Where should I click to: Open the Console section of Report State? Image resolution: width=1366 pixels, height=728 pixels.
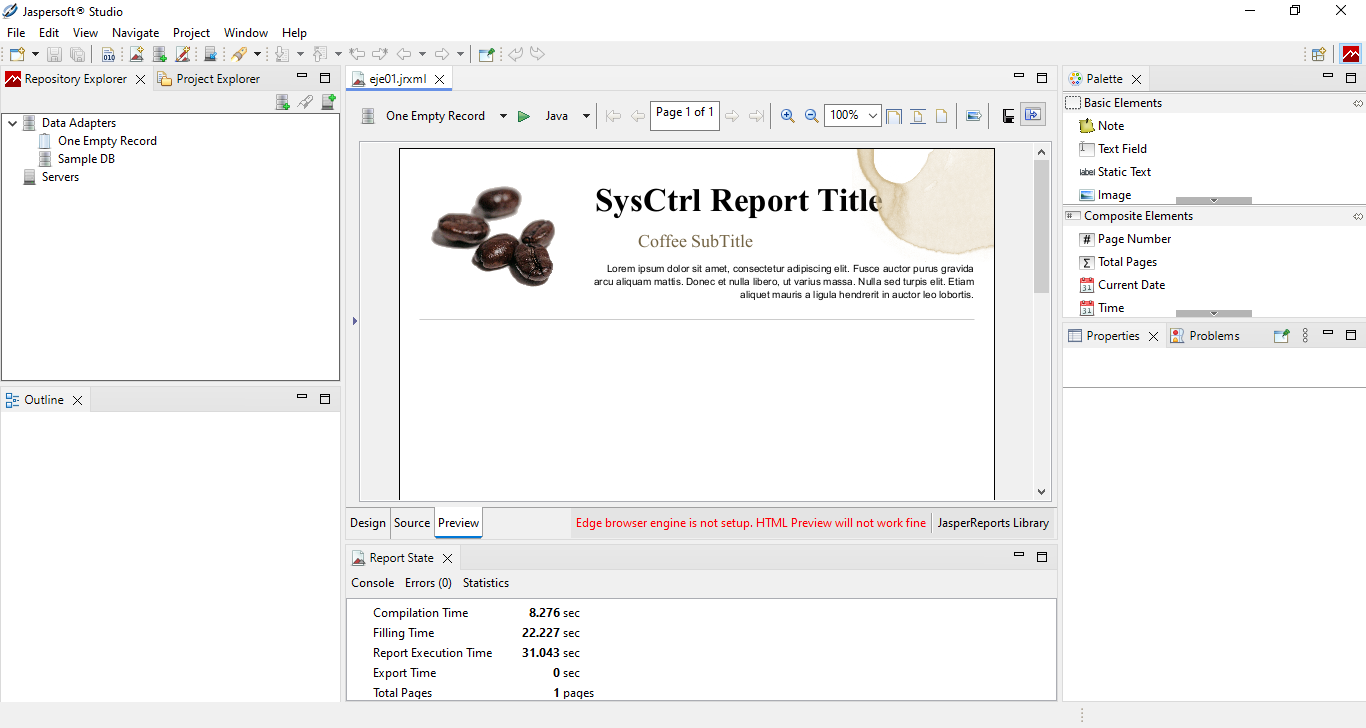pyautogui.click(x=373, y=583)
